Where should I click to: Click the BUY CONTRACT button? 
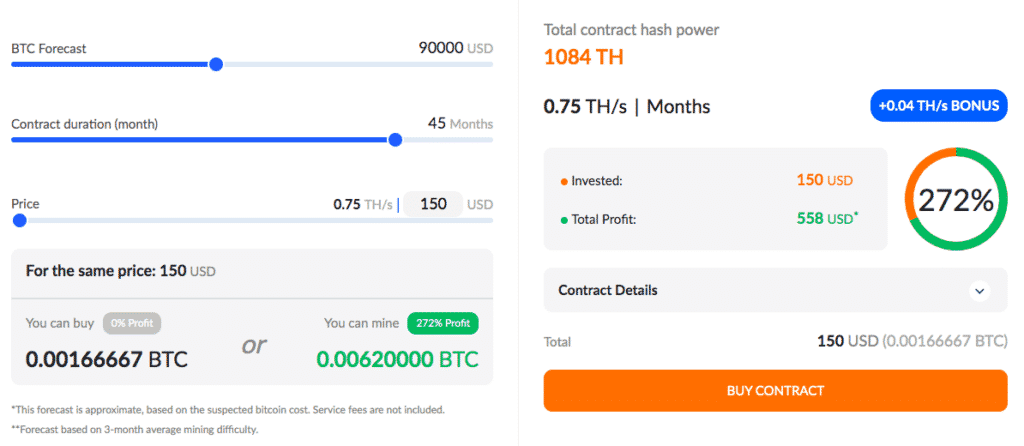point(775,391)
